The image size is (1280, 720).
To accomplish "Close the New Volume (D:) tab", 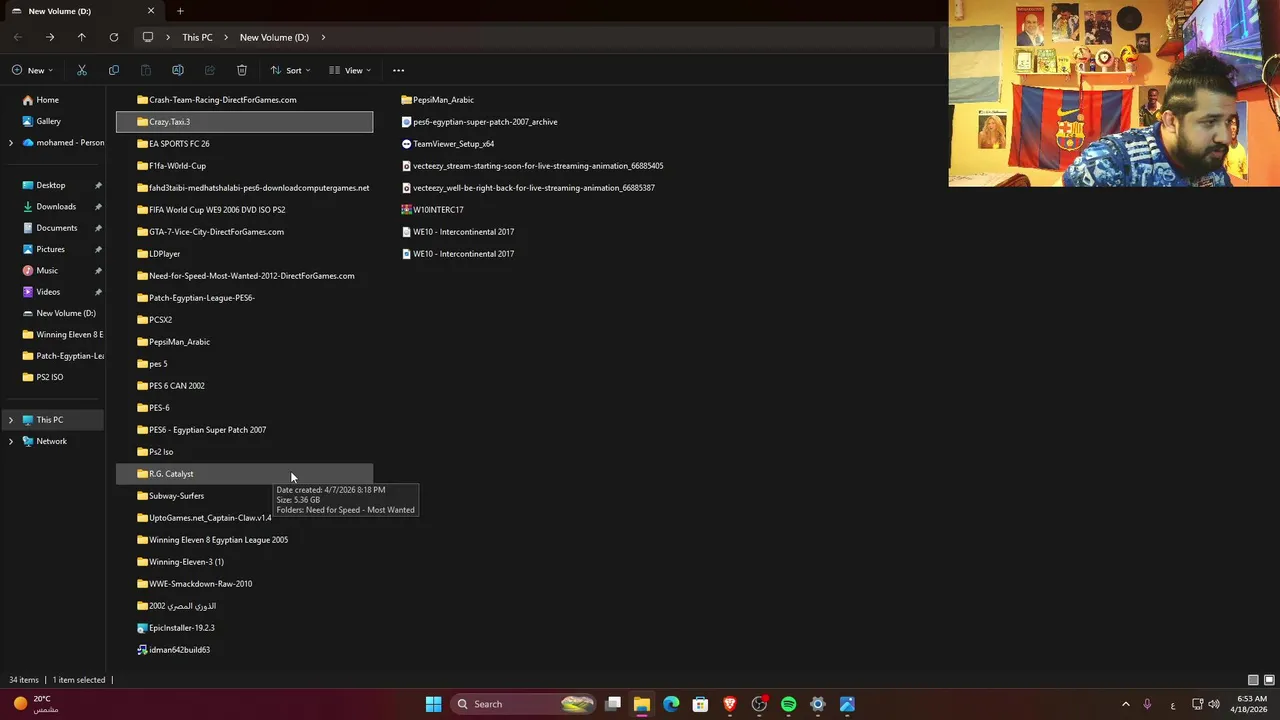I will (151, 11).
